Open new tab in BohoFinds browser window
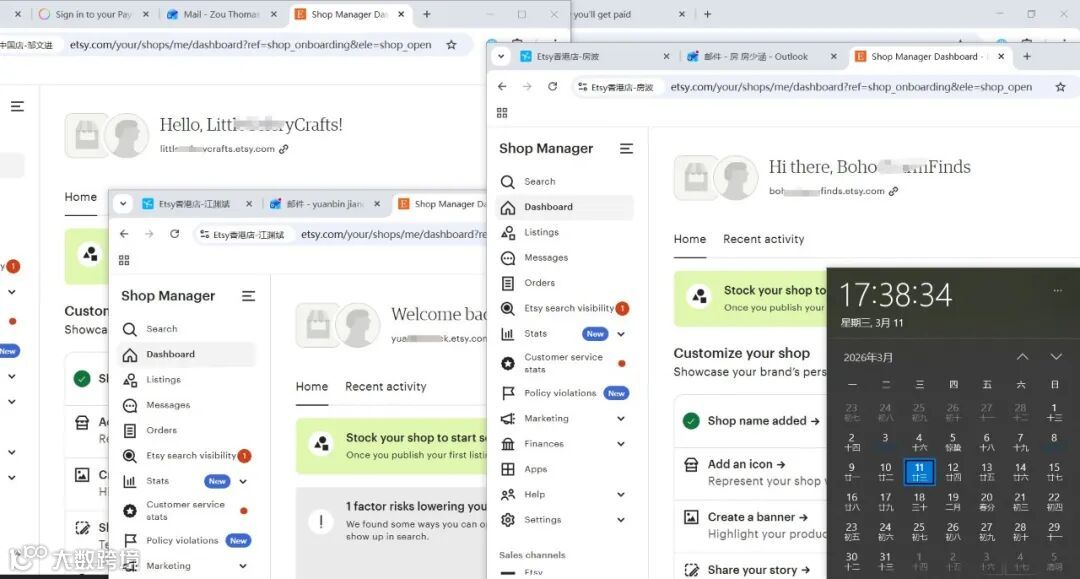This screenshot has width=1080, height=579. tap(1027, 56)
